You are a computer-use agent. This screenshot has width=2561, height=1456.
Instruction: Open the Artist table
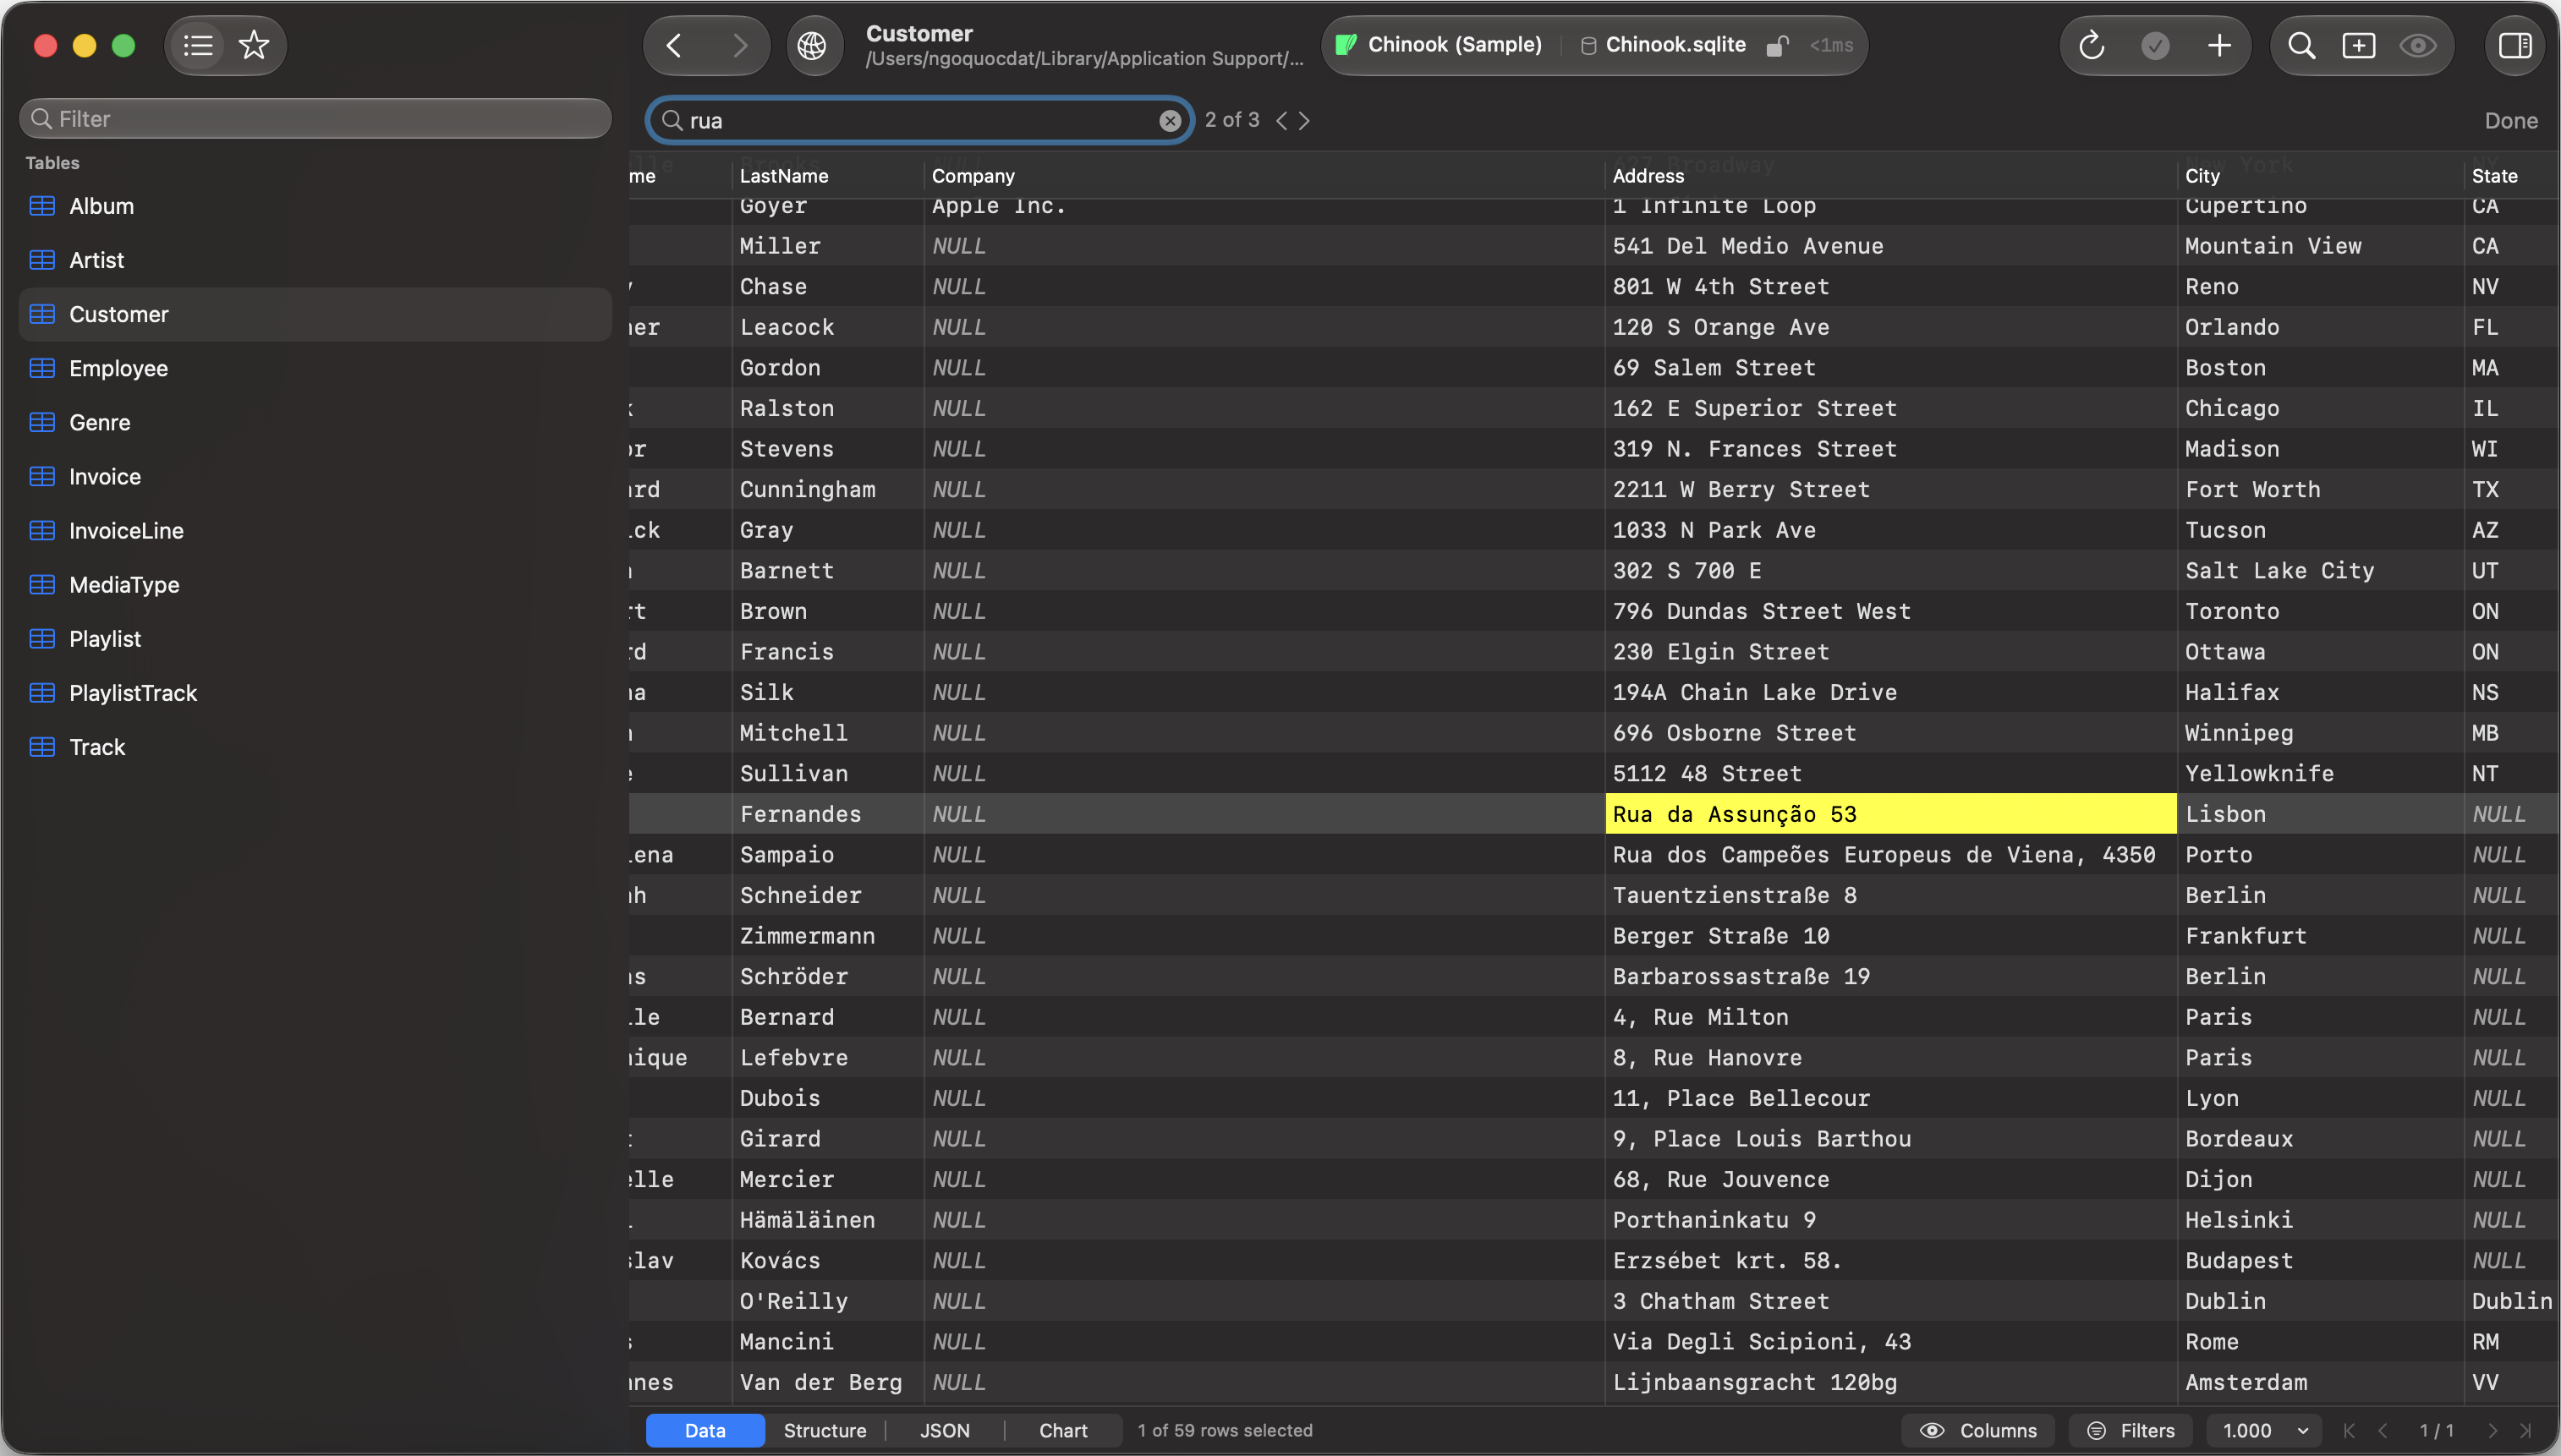click(315, 260)
